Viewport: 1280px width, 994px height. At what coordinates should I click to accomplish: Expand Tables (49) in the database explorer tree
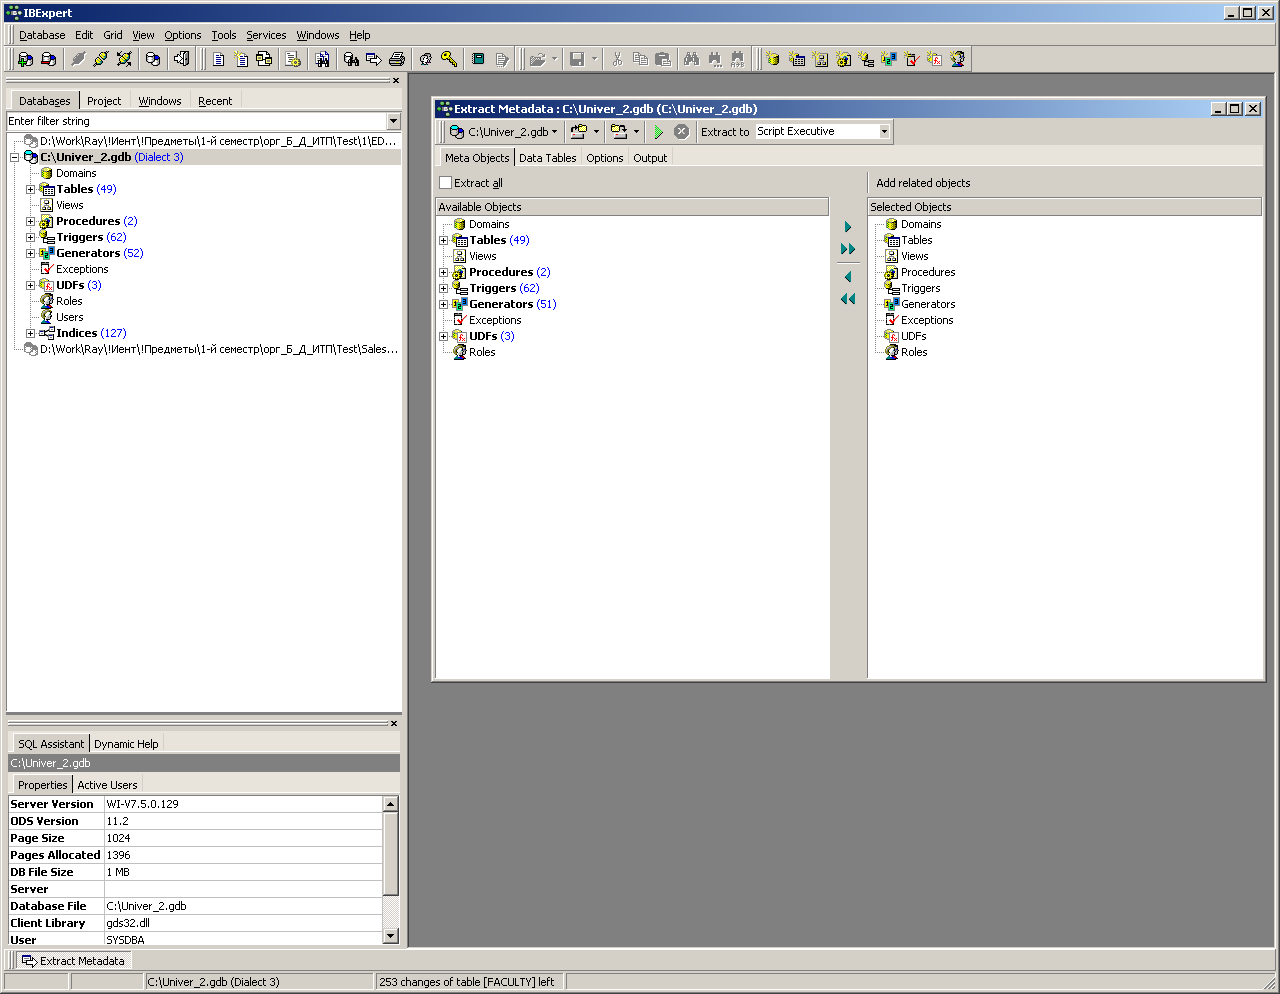(x=30, y=189)
